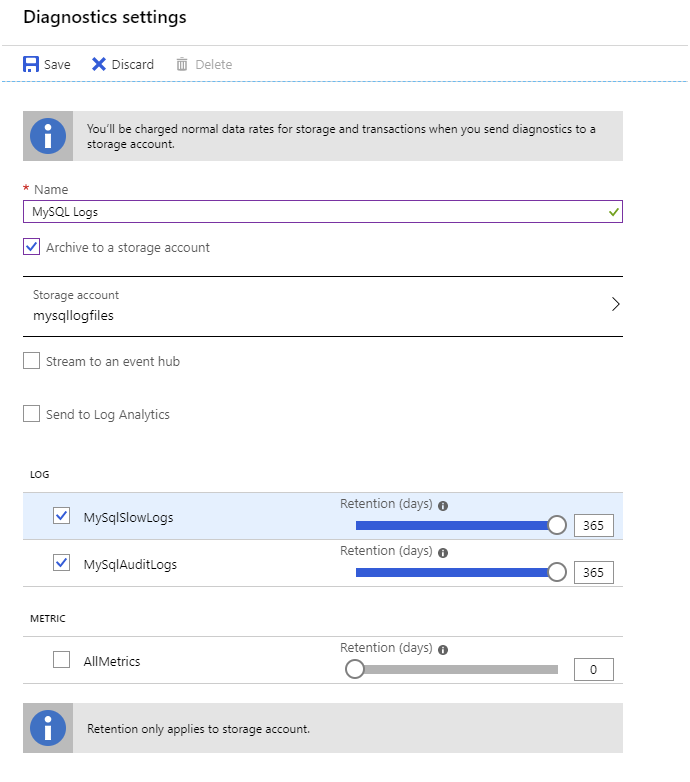
Task: Click MySqlSlowLogs retention days value box
Action: click(x=593, y=526)
